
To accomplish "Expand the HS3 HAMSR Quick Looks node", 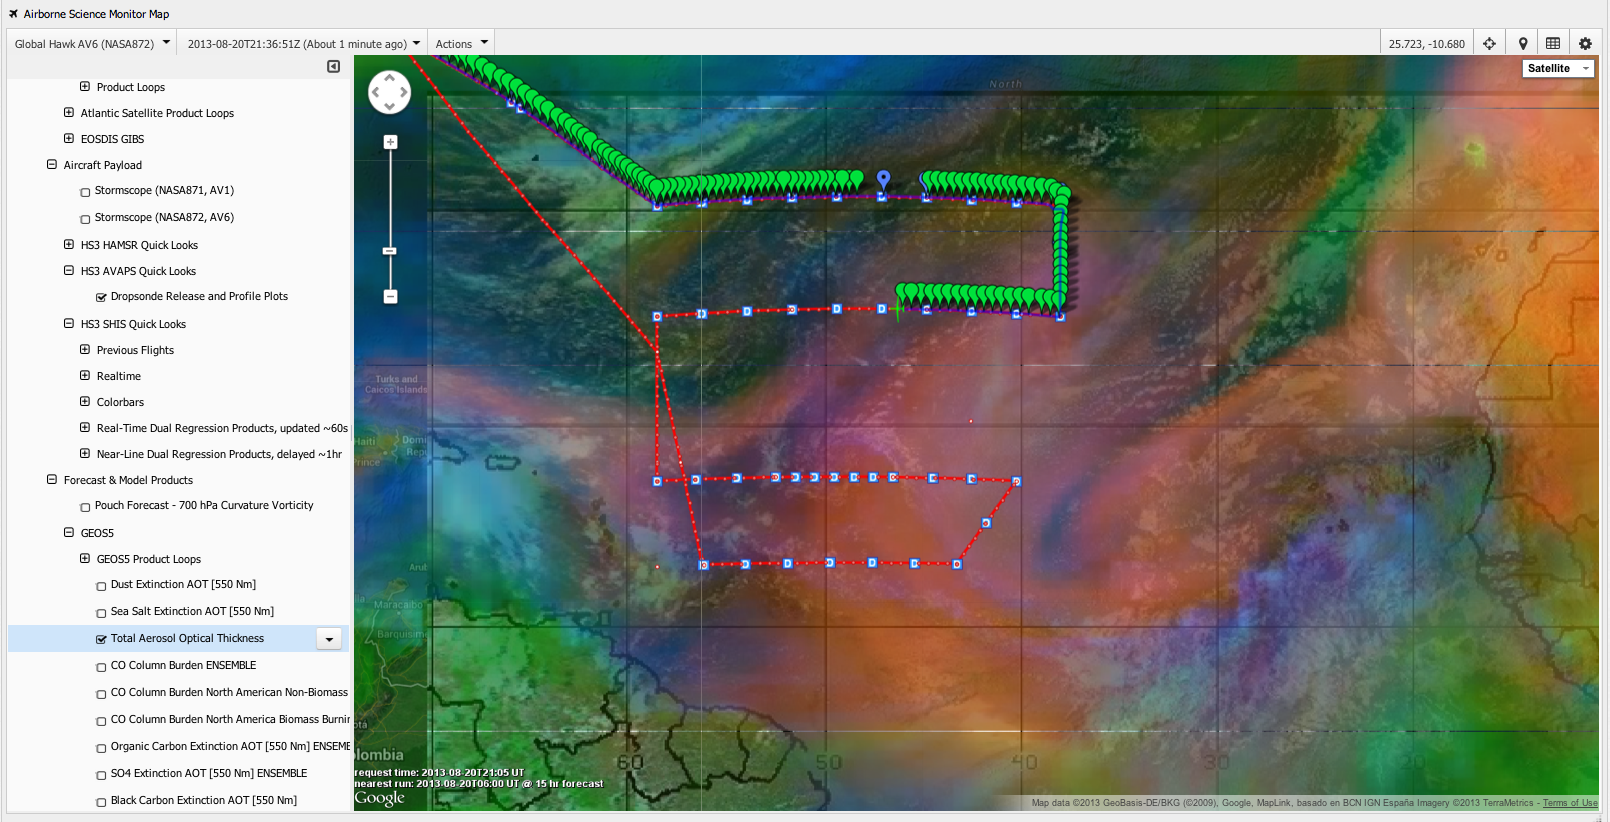I will point(69,244).
